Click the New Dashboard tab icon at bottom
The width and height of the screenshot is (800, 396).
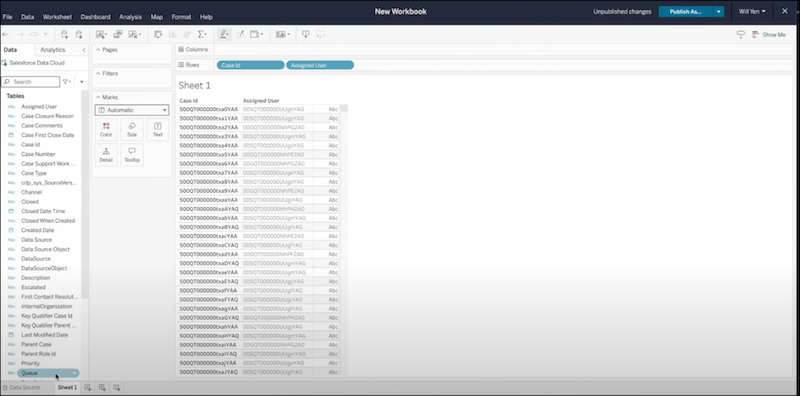tap(102, 387)
